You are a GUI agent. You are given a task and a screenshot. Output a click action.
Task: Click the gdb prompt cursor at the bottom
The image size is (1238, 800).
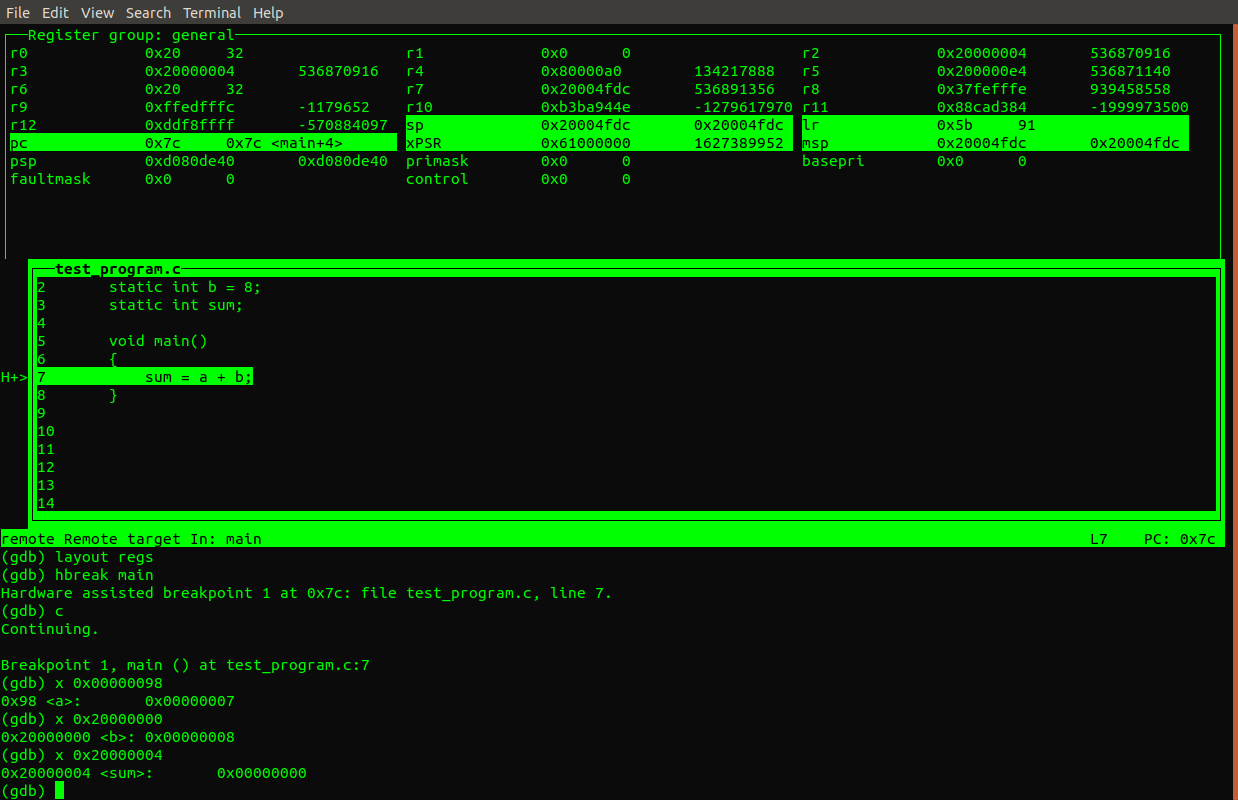(59, 791)
